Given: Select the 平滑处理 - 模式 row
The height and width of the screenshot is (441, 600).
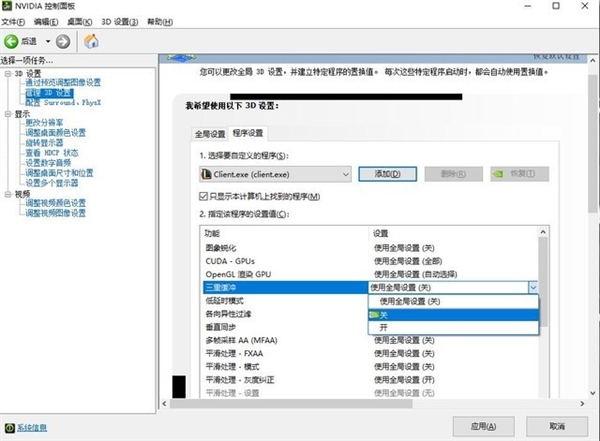Looking at the screenshot, I should click(x=370, y=366).
